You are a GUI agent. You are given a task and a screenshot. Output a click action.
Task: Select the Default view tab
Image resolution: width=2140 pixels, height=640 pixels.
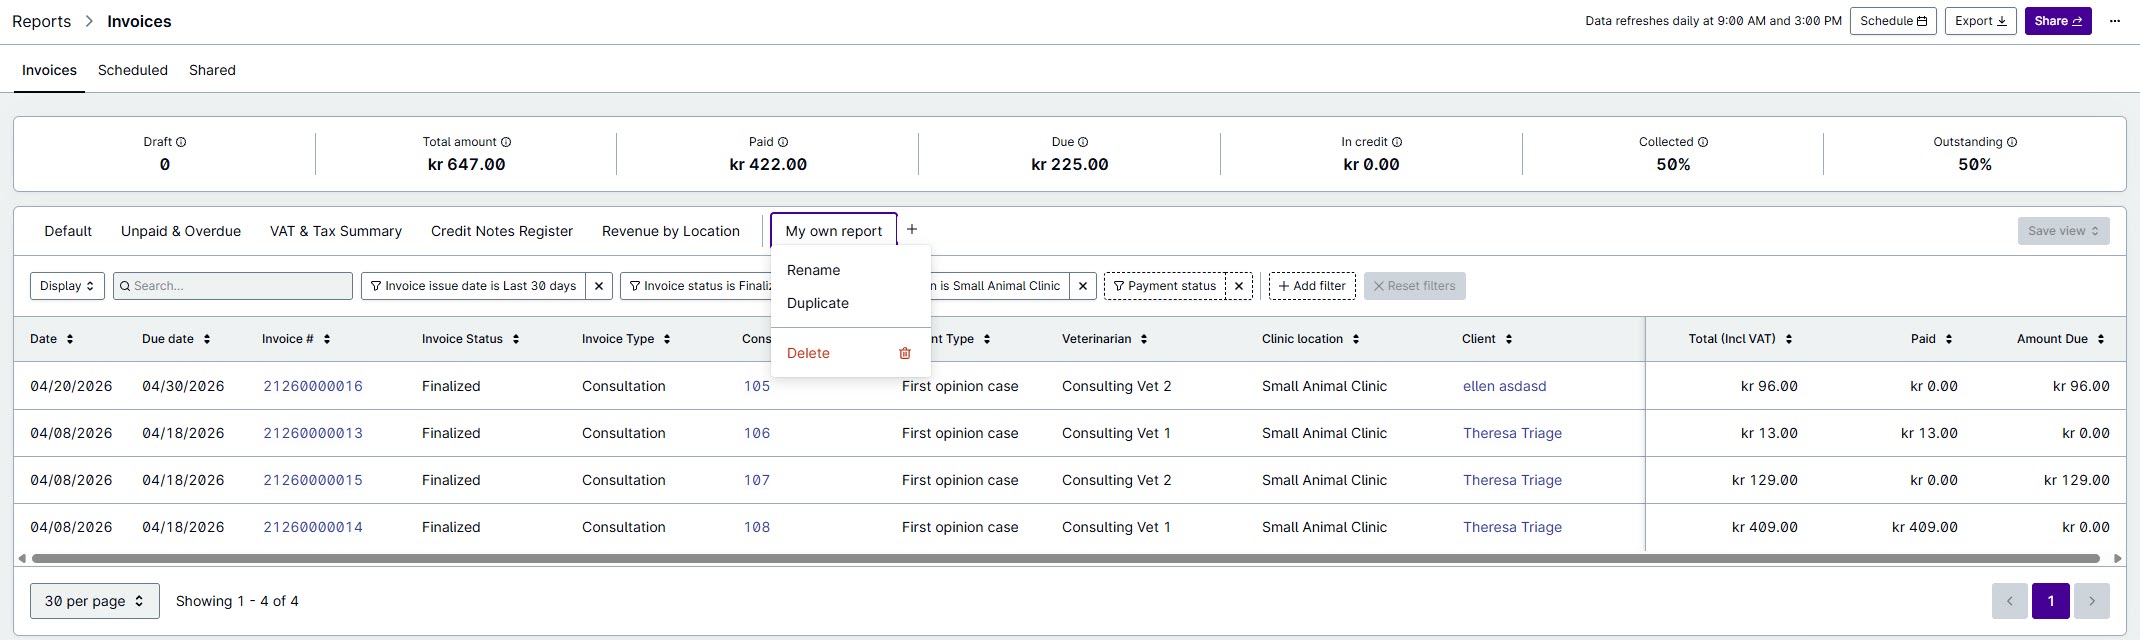click(x=68, y=231)
